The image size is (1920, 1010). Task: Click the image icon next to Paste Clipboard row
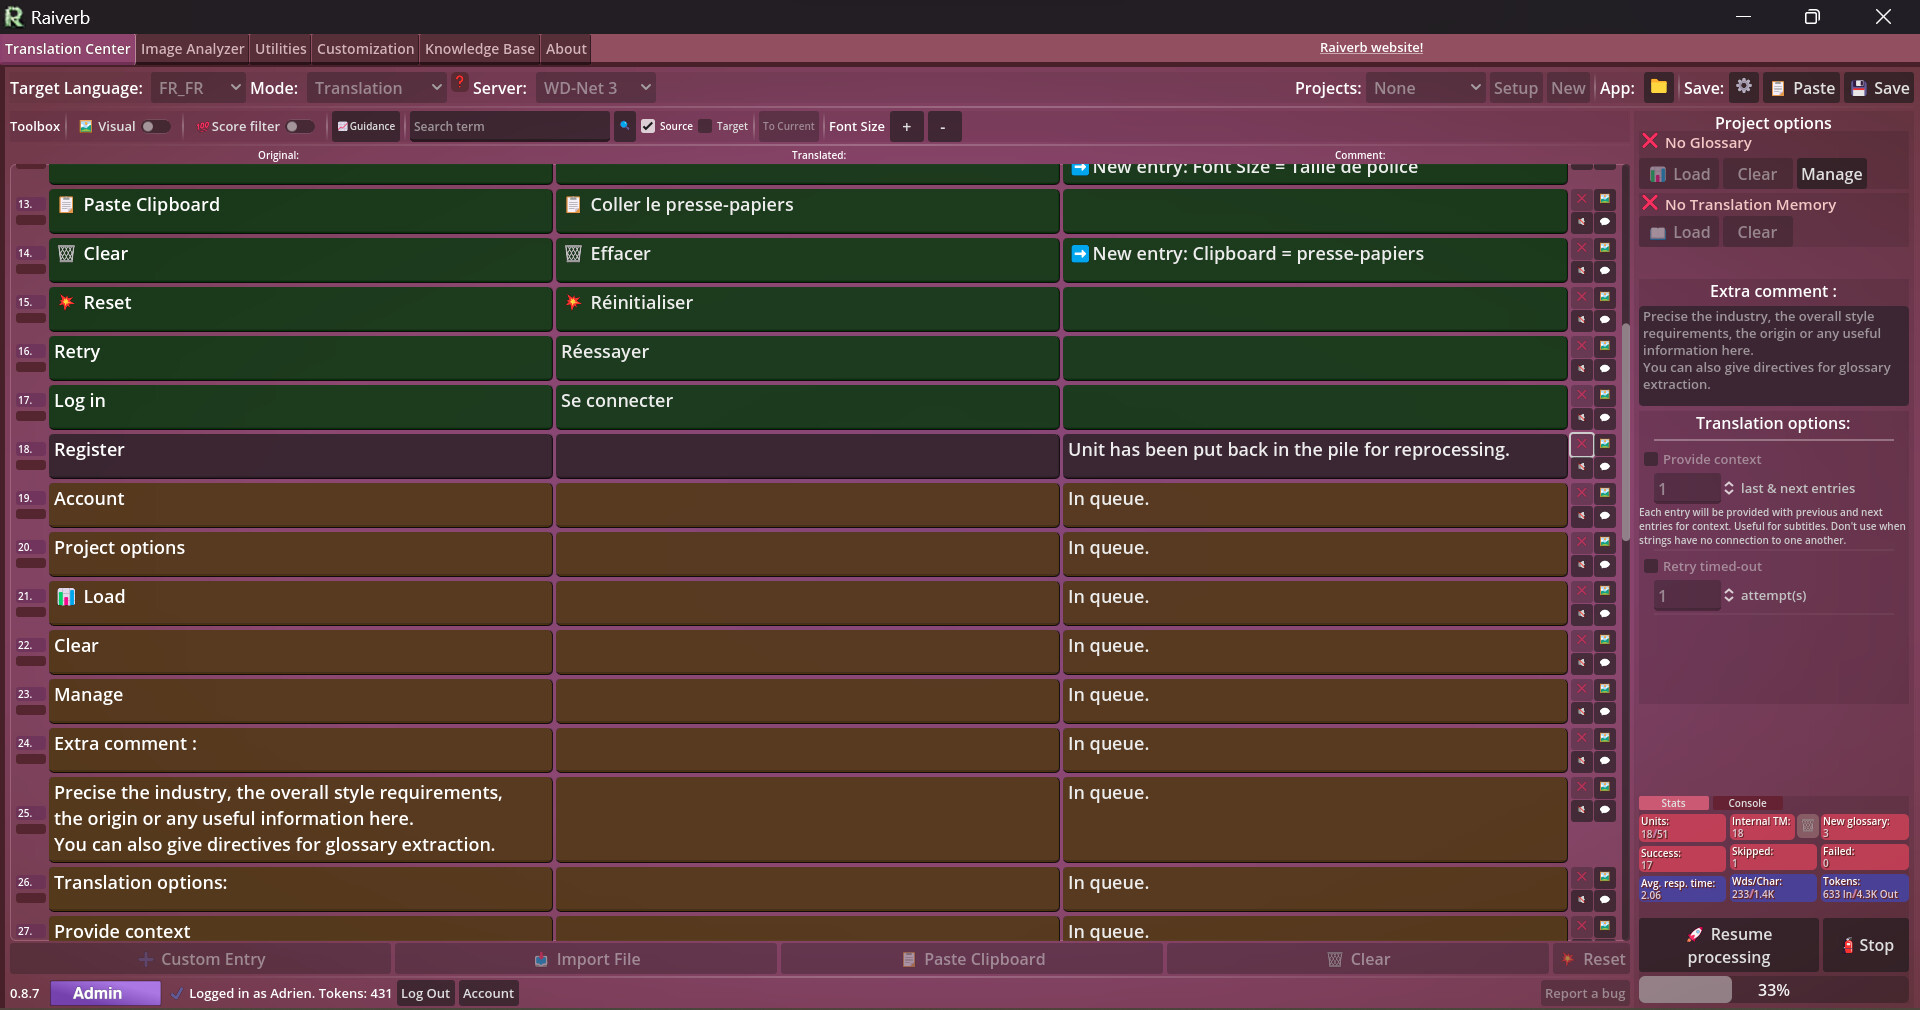pos(1606,199)
